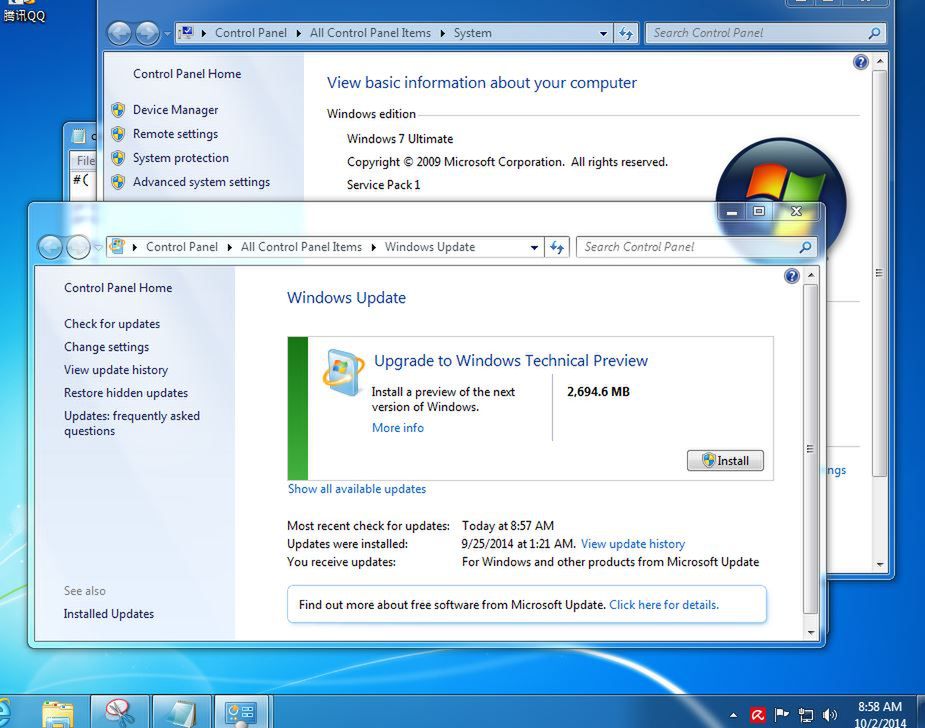This screenshot has height=728, width=925.
Task: Open Updates: frequently asked questions
Action: click(132, 423)
